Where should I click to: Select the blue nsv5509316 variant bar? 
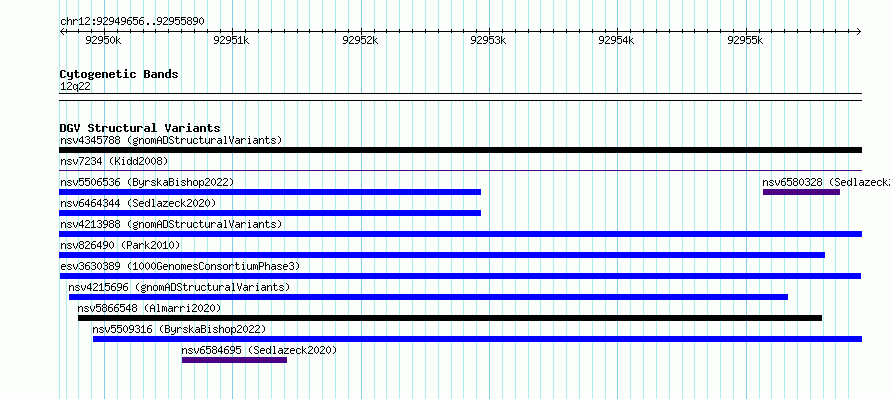(477, 339)
